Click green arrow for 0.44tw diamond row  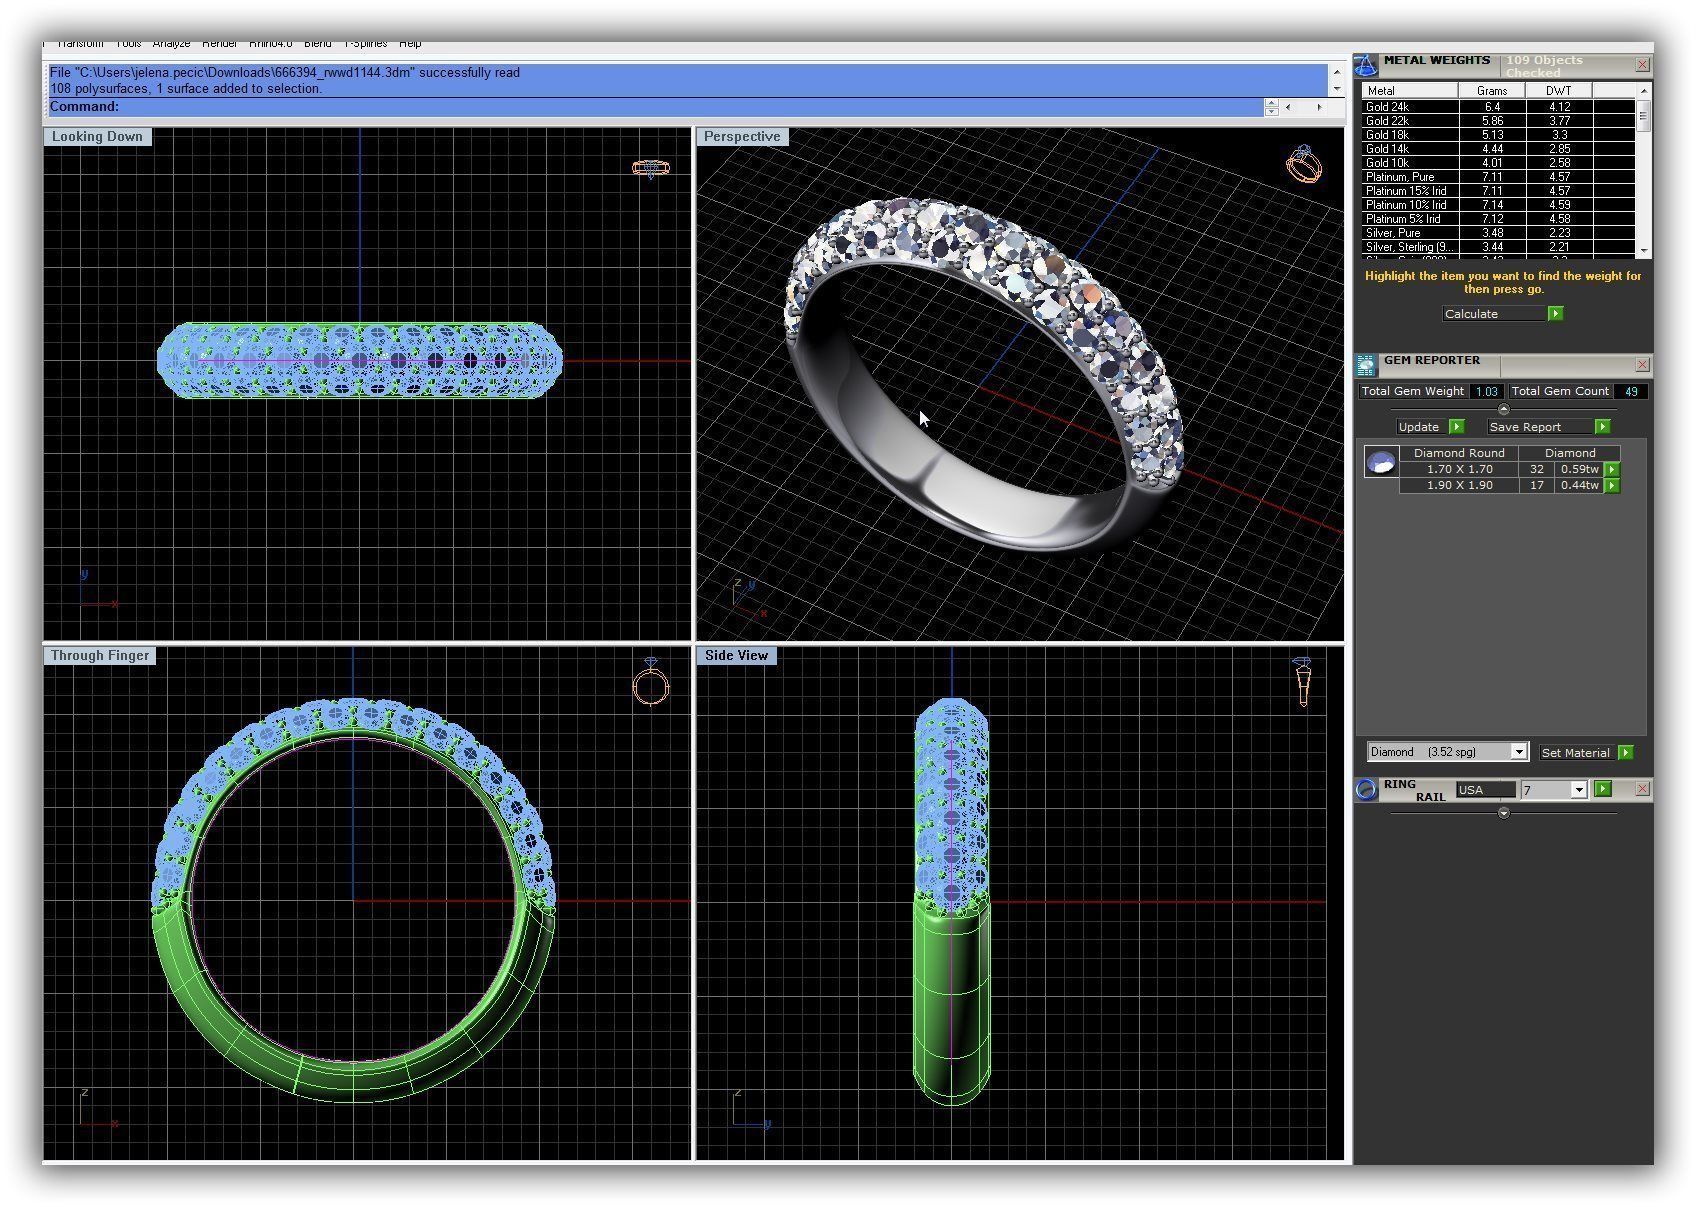[1611, 486]
